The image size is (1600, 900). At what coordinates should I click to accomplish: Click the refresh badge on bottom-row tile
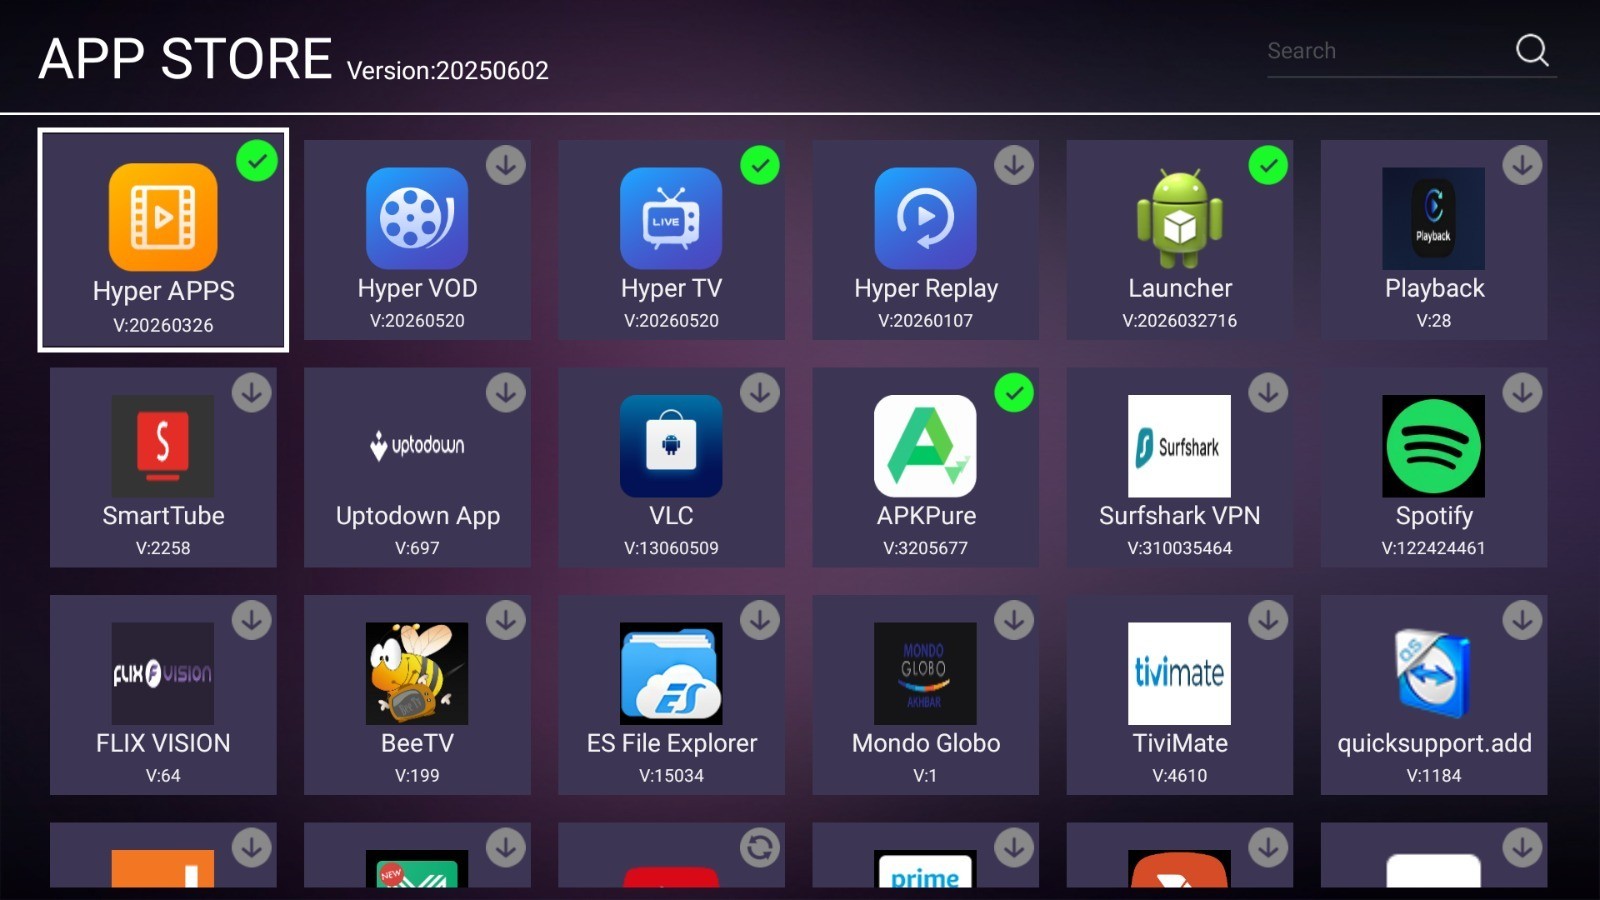click(x=760, y=848)
